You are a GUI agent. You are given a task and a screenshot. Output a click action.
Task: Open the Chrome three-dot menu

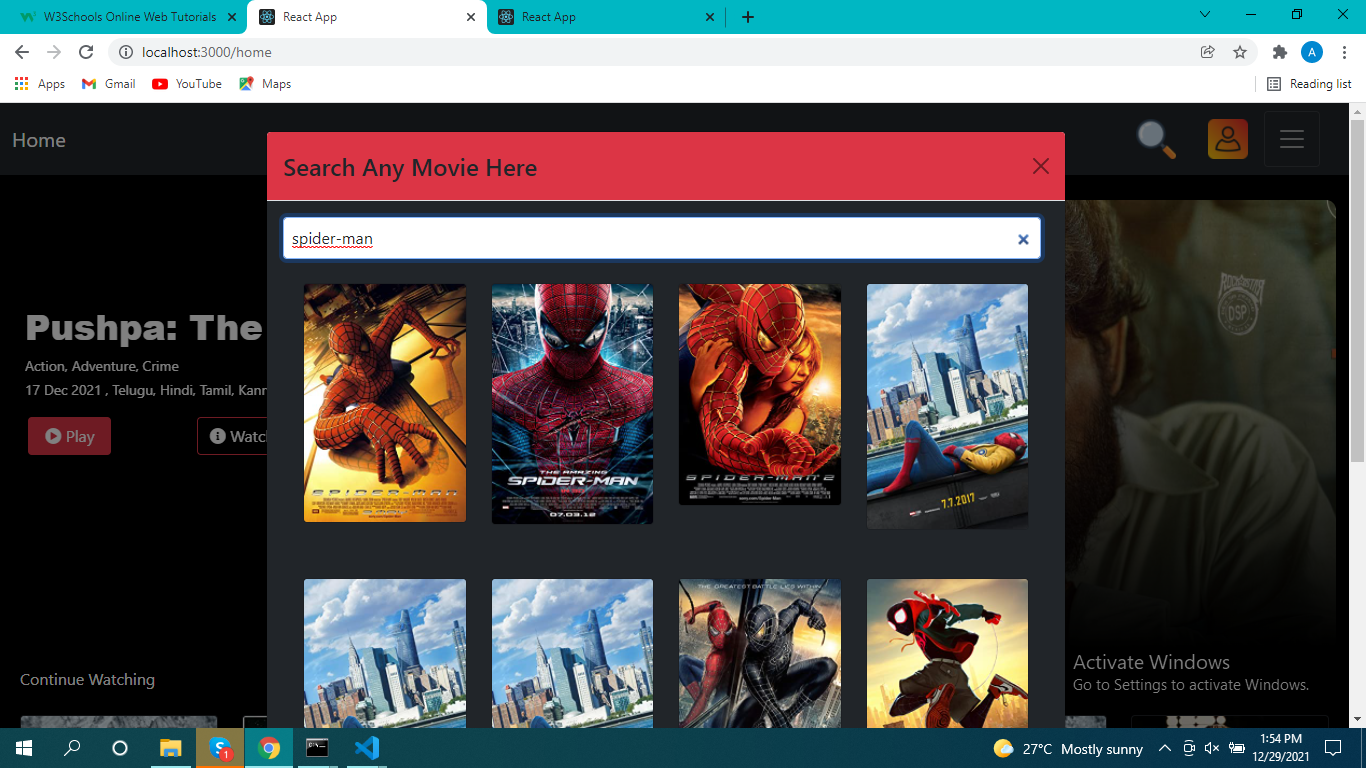tap(1345, 52)
